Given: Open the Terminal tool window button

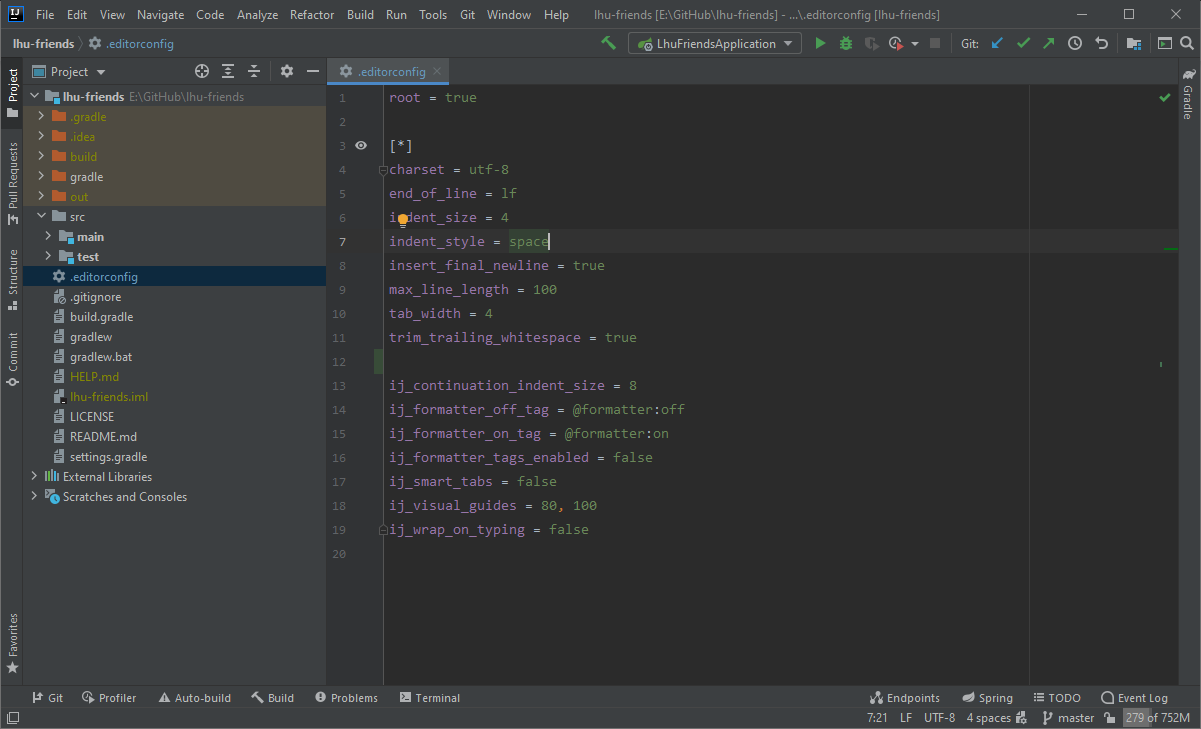Looking at the screenshot, I should click(x=429, y=698).
